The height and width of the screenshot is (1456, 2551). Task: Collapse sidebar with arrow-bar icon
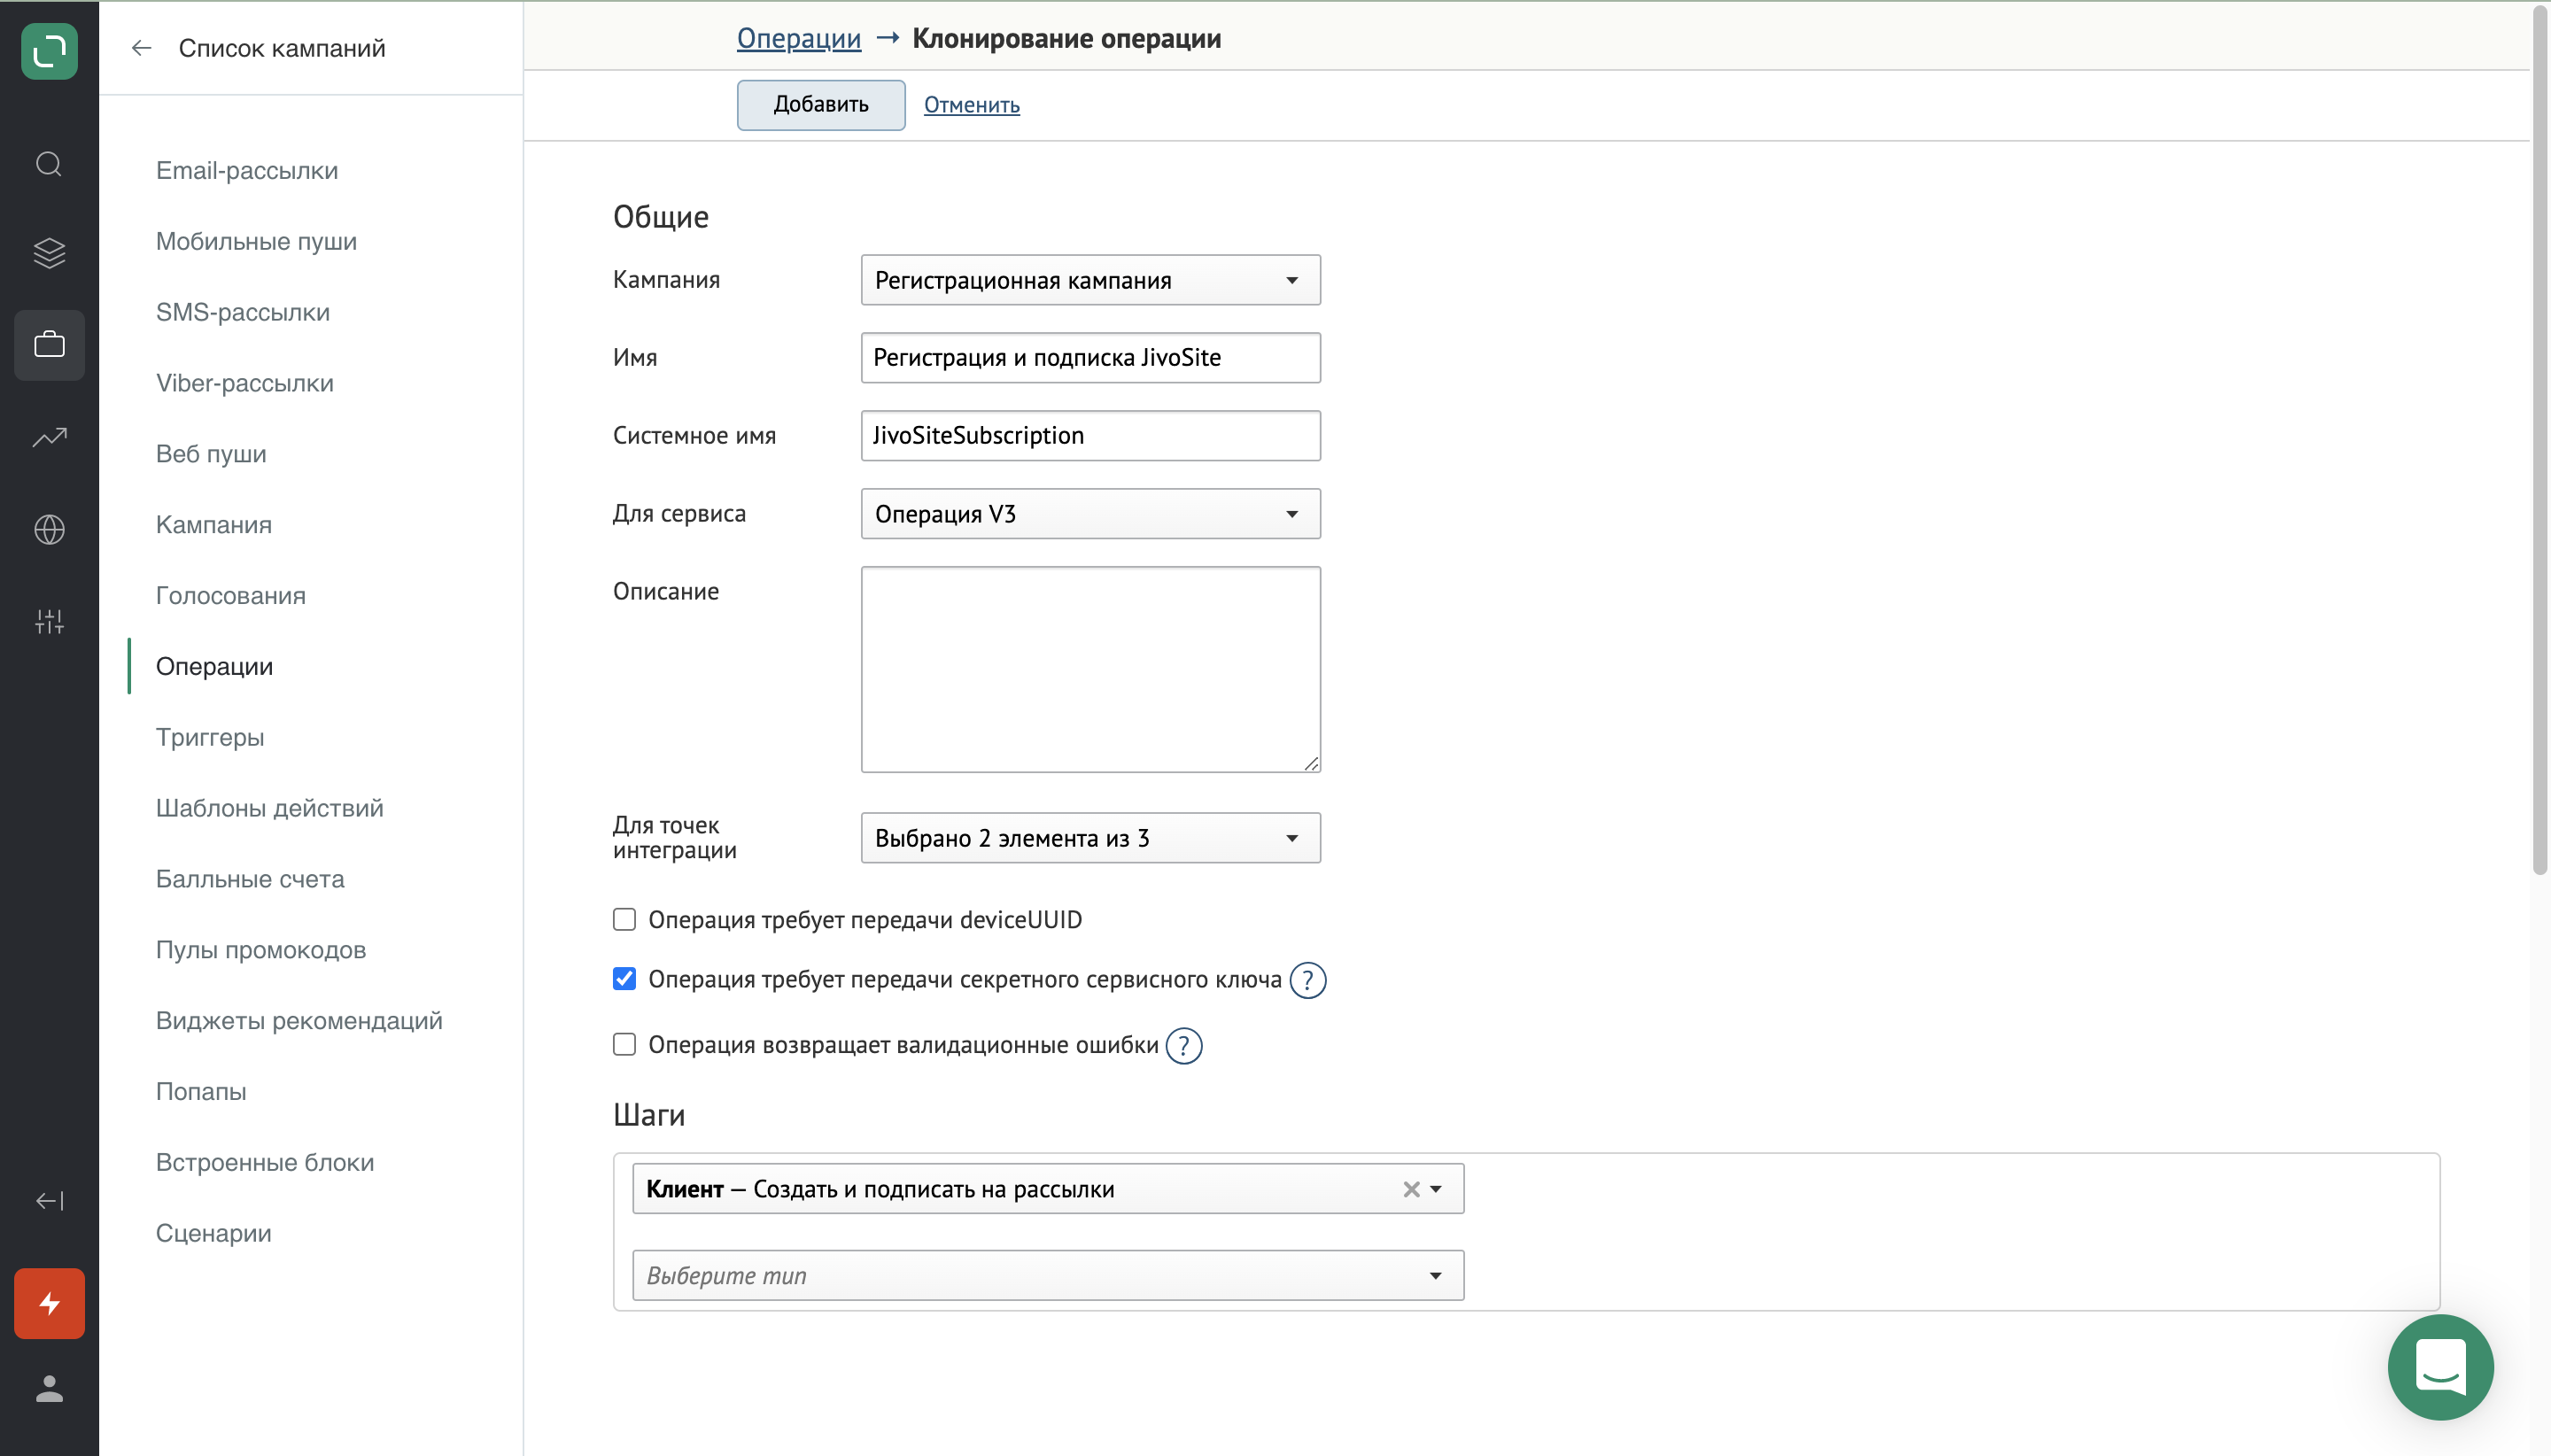[x=49, y=1201]
